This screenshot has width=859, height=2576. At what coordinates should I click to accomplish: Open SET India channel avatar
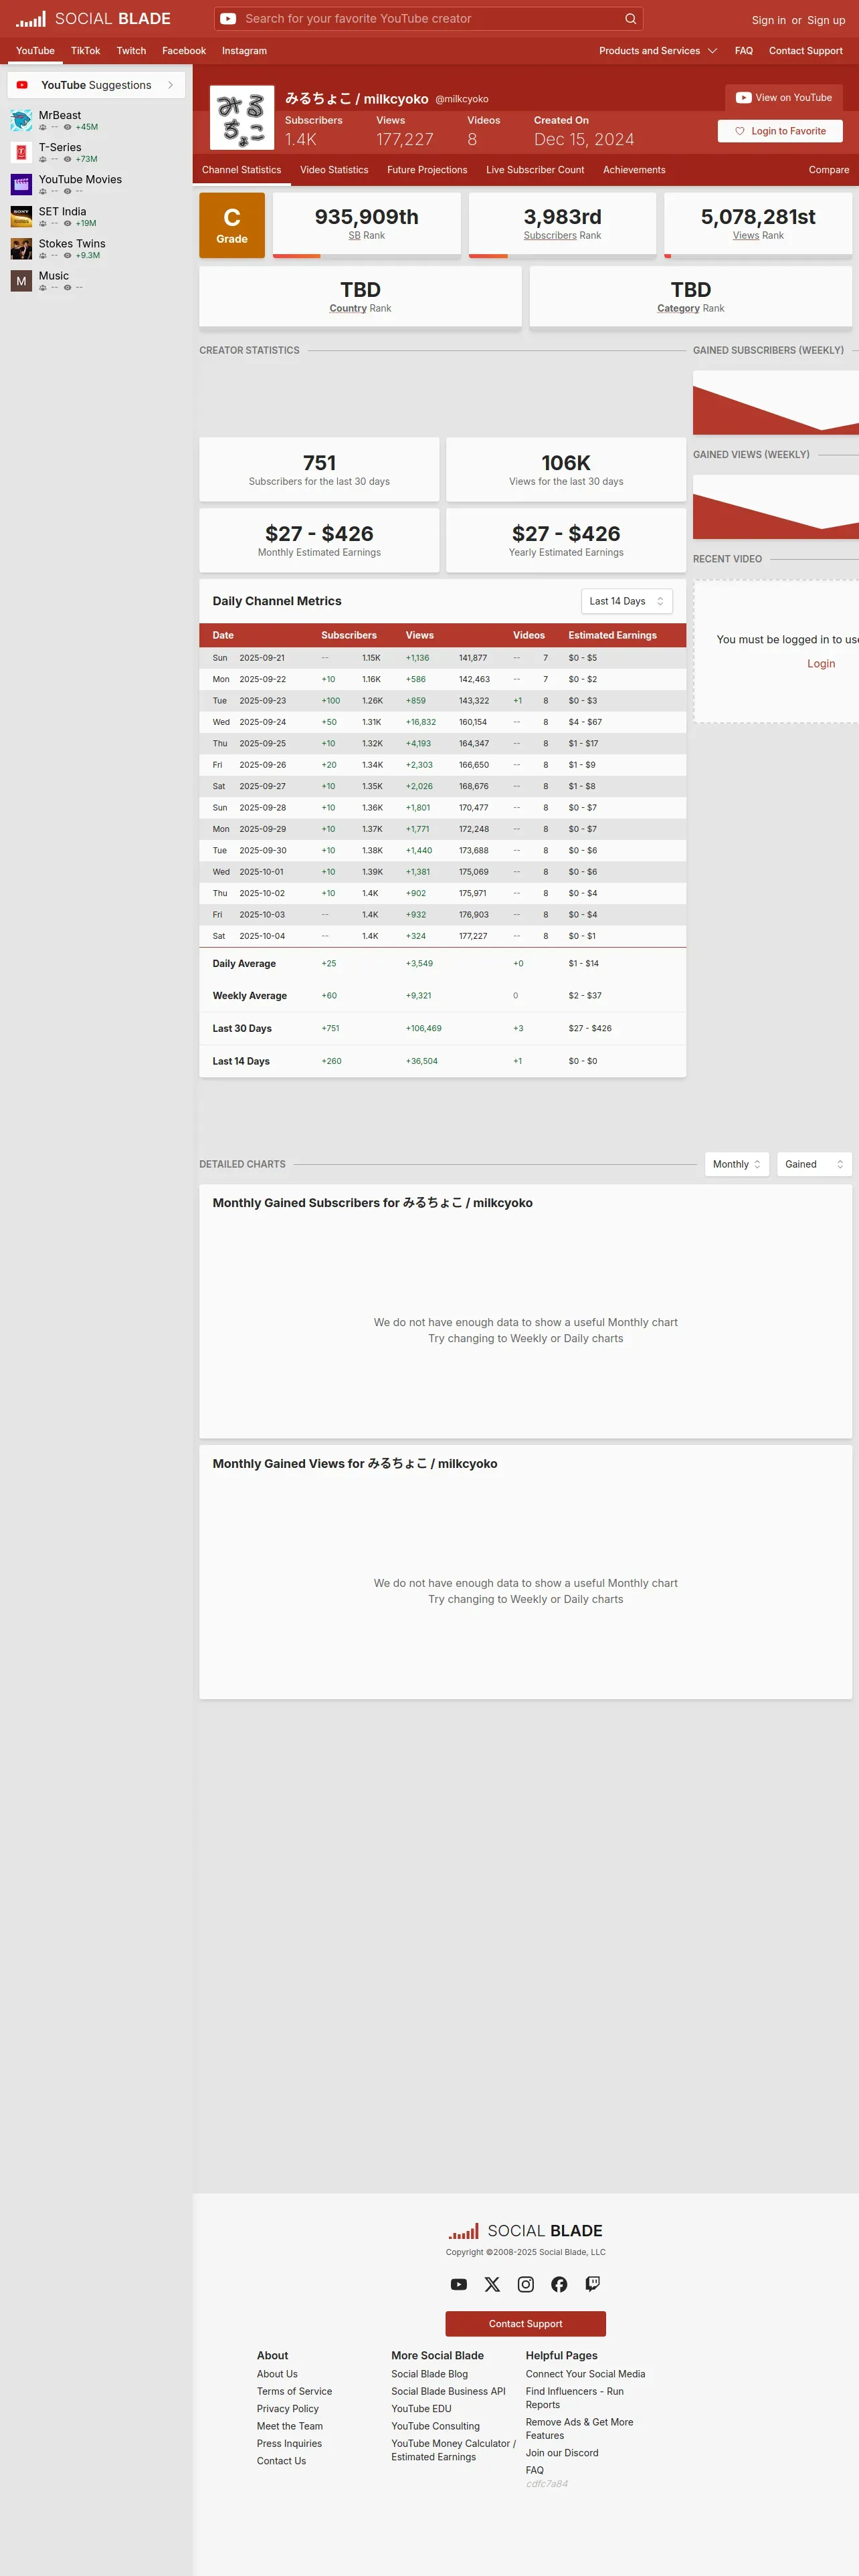pos(21,216)
